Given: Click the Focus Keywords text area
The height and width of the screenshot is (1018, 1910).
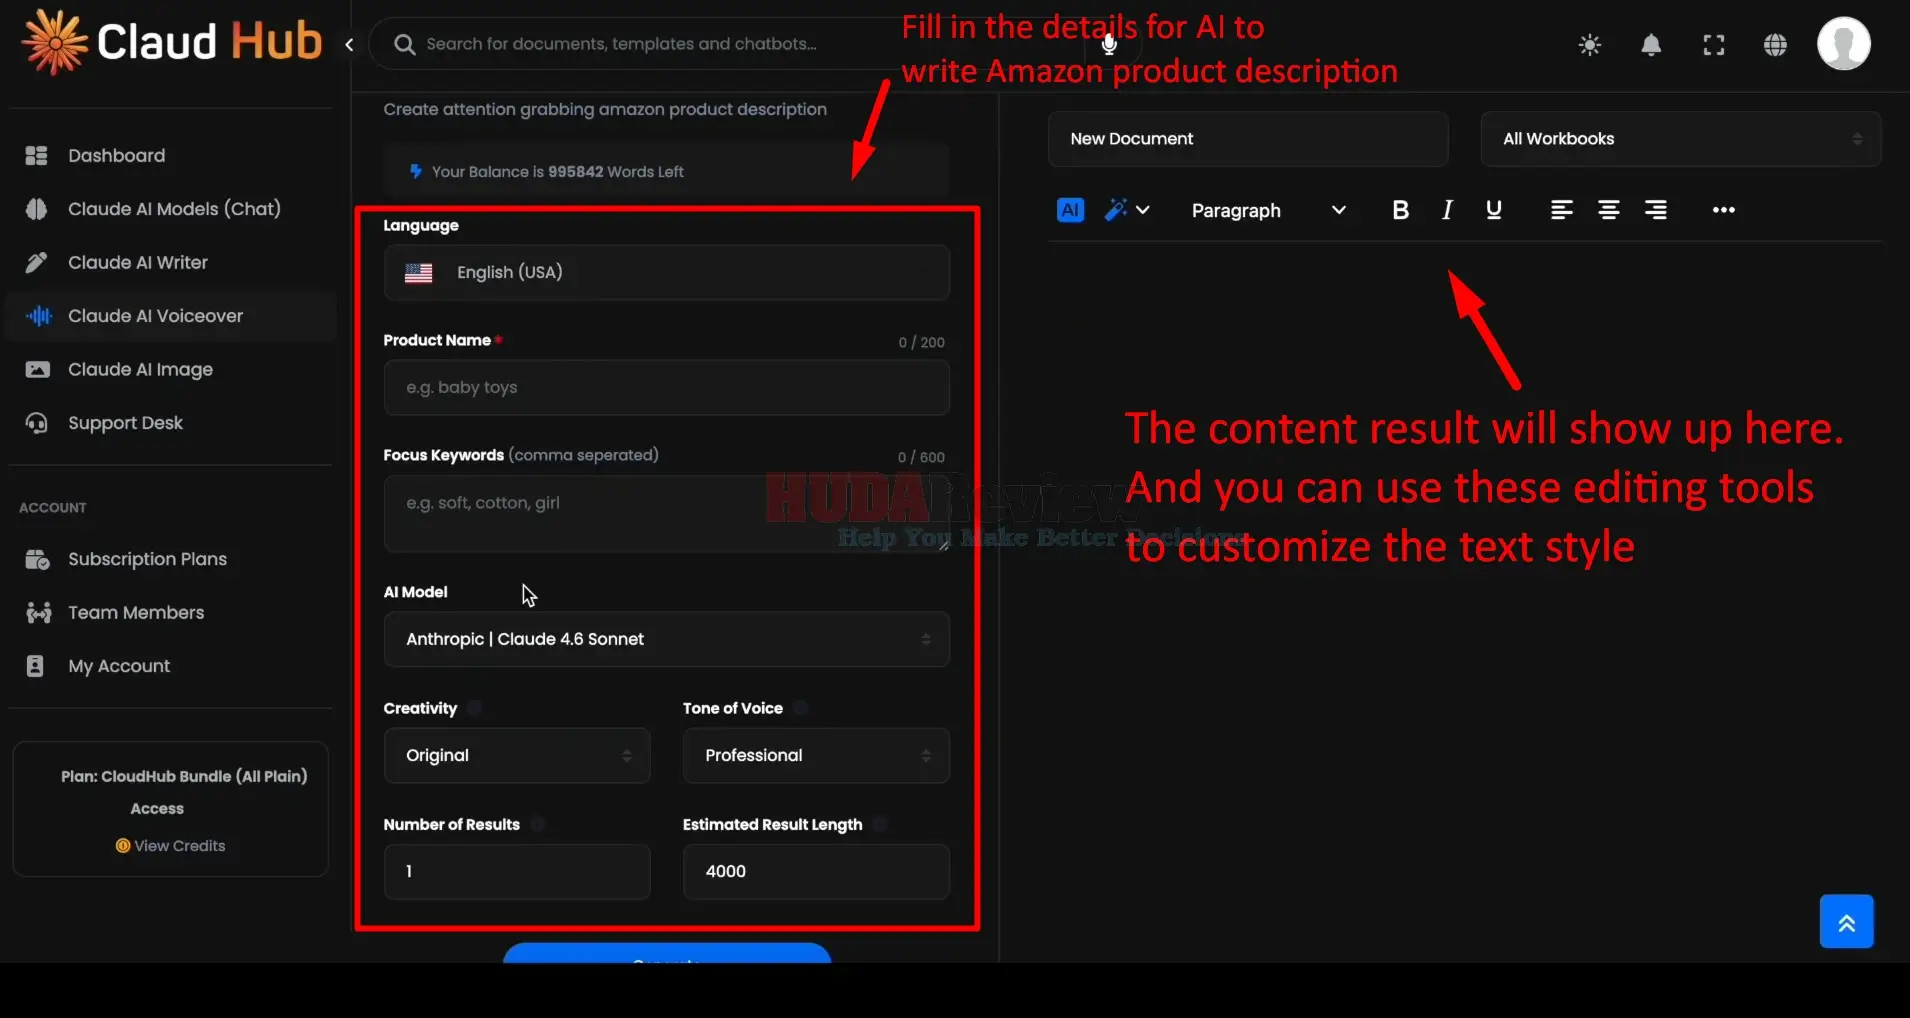Looking at the screenshot, I should [667, 513].
